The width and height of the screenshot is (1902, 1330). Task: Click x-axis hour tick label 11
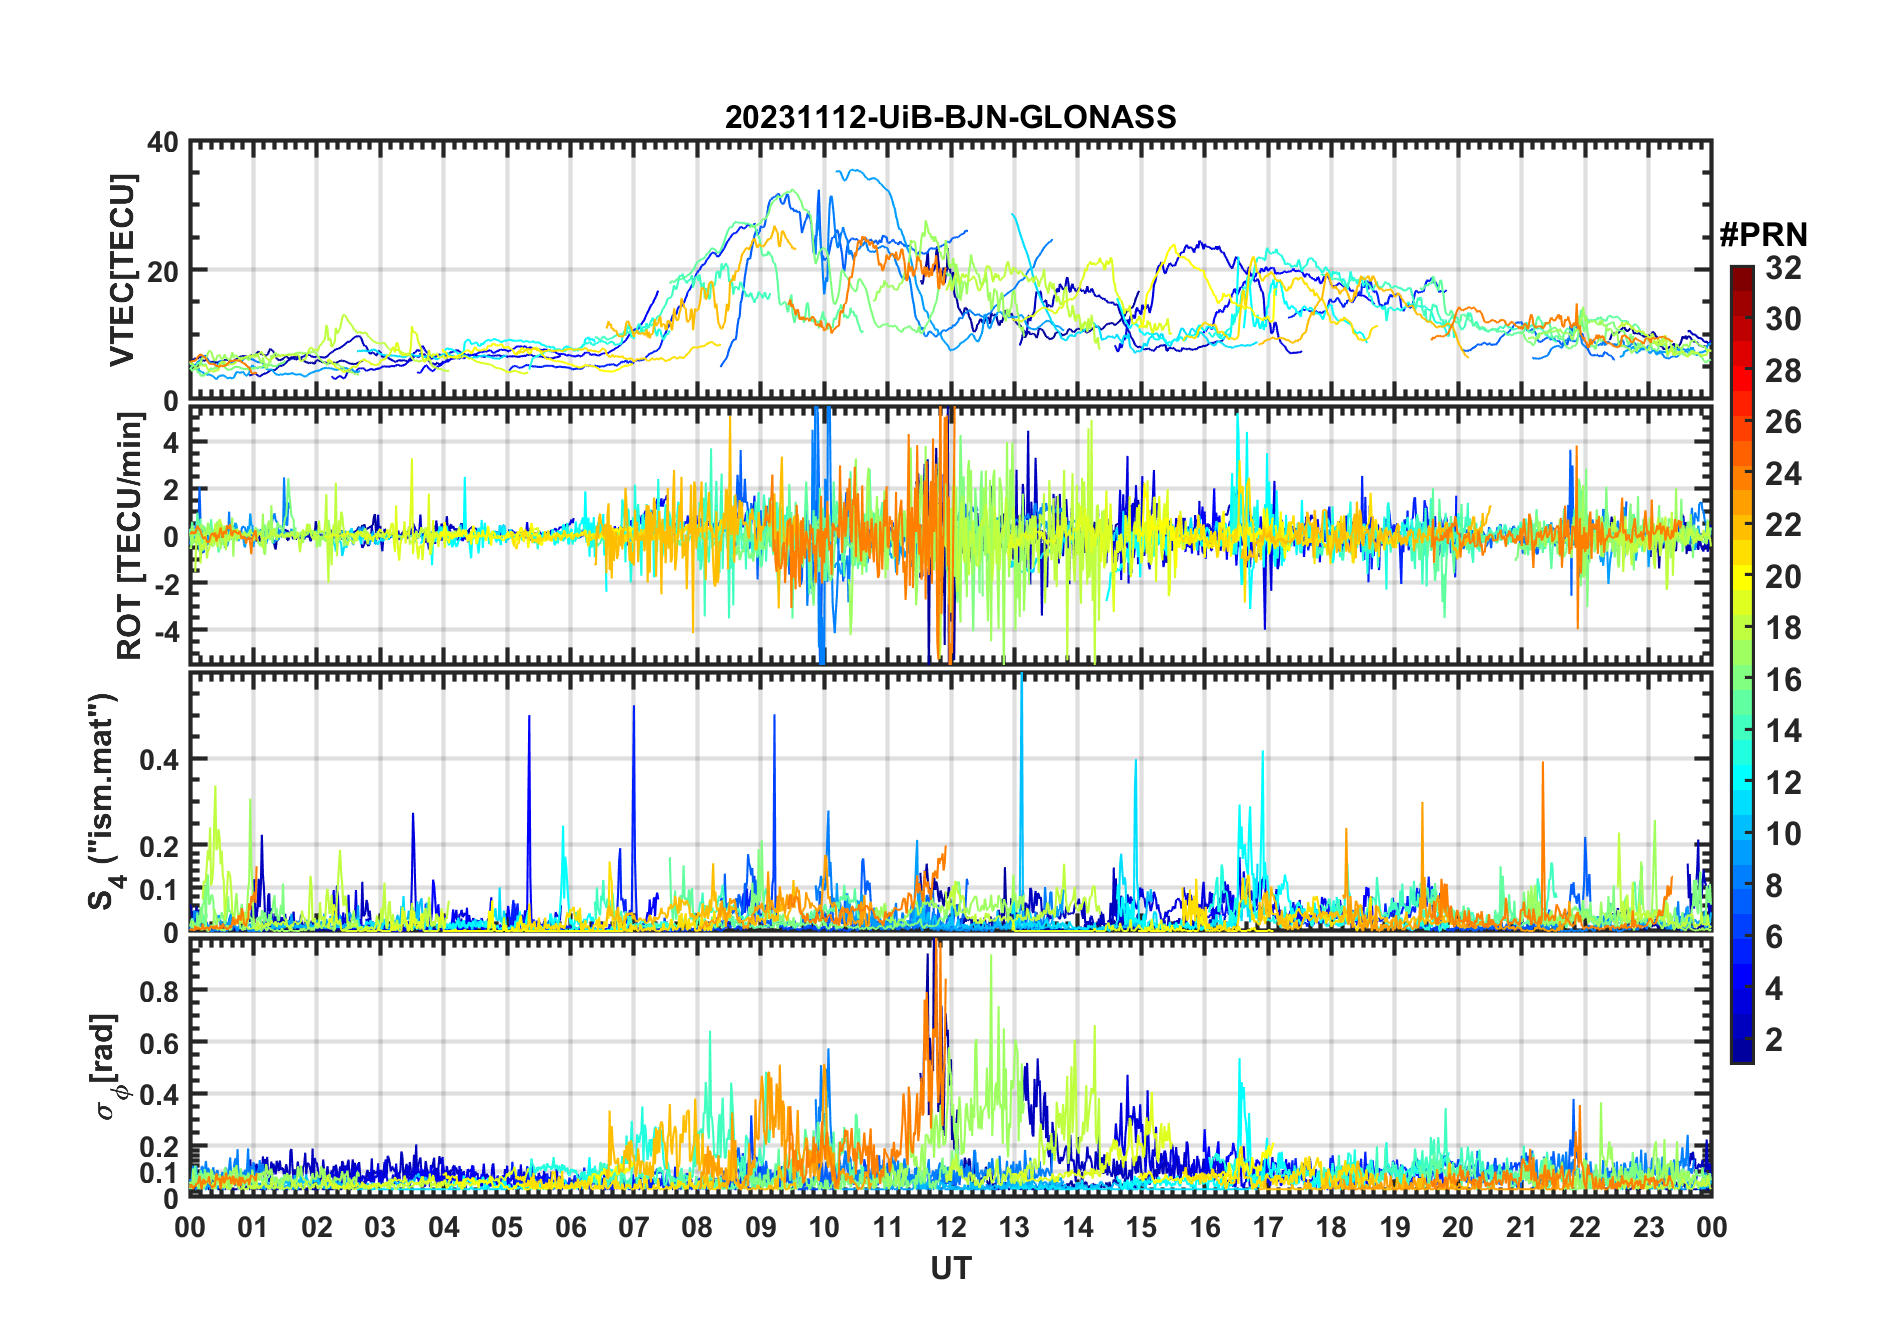click(x=887, y=1227)
